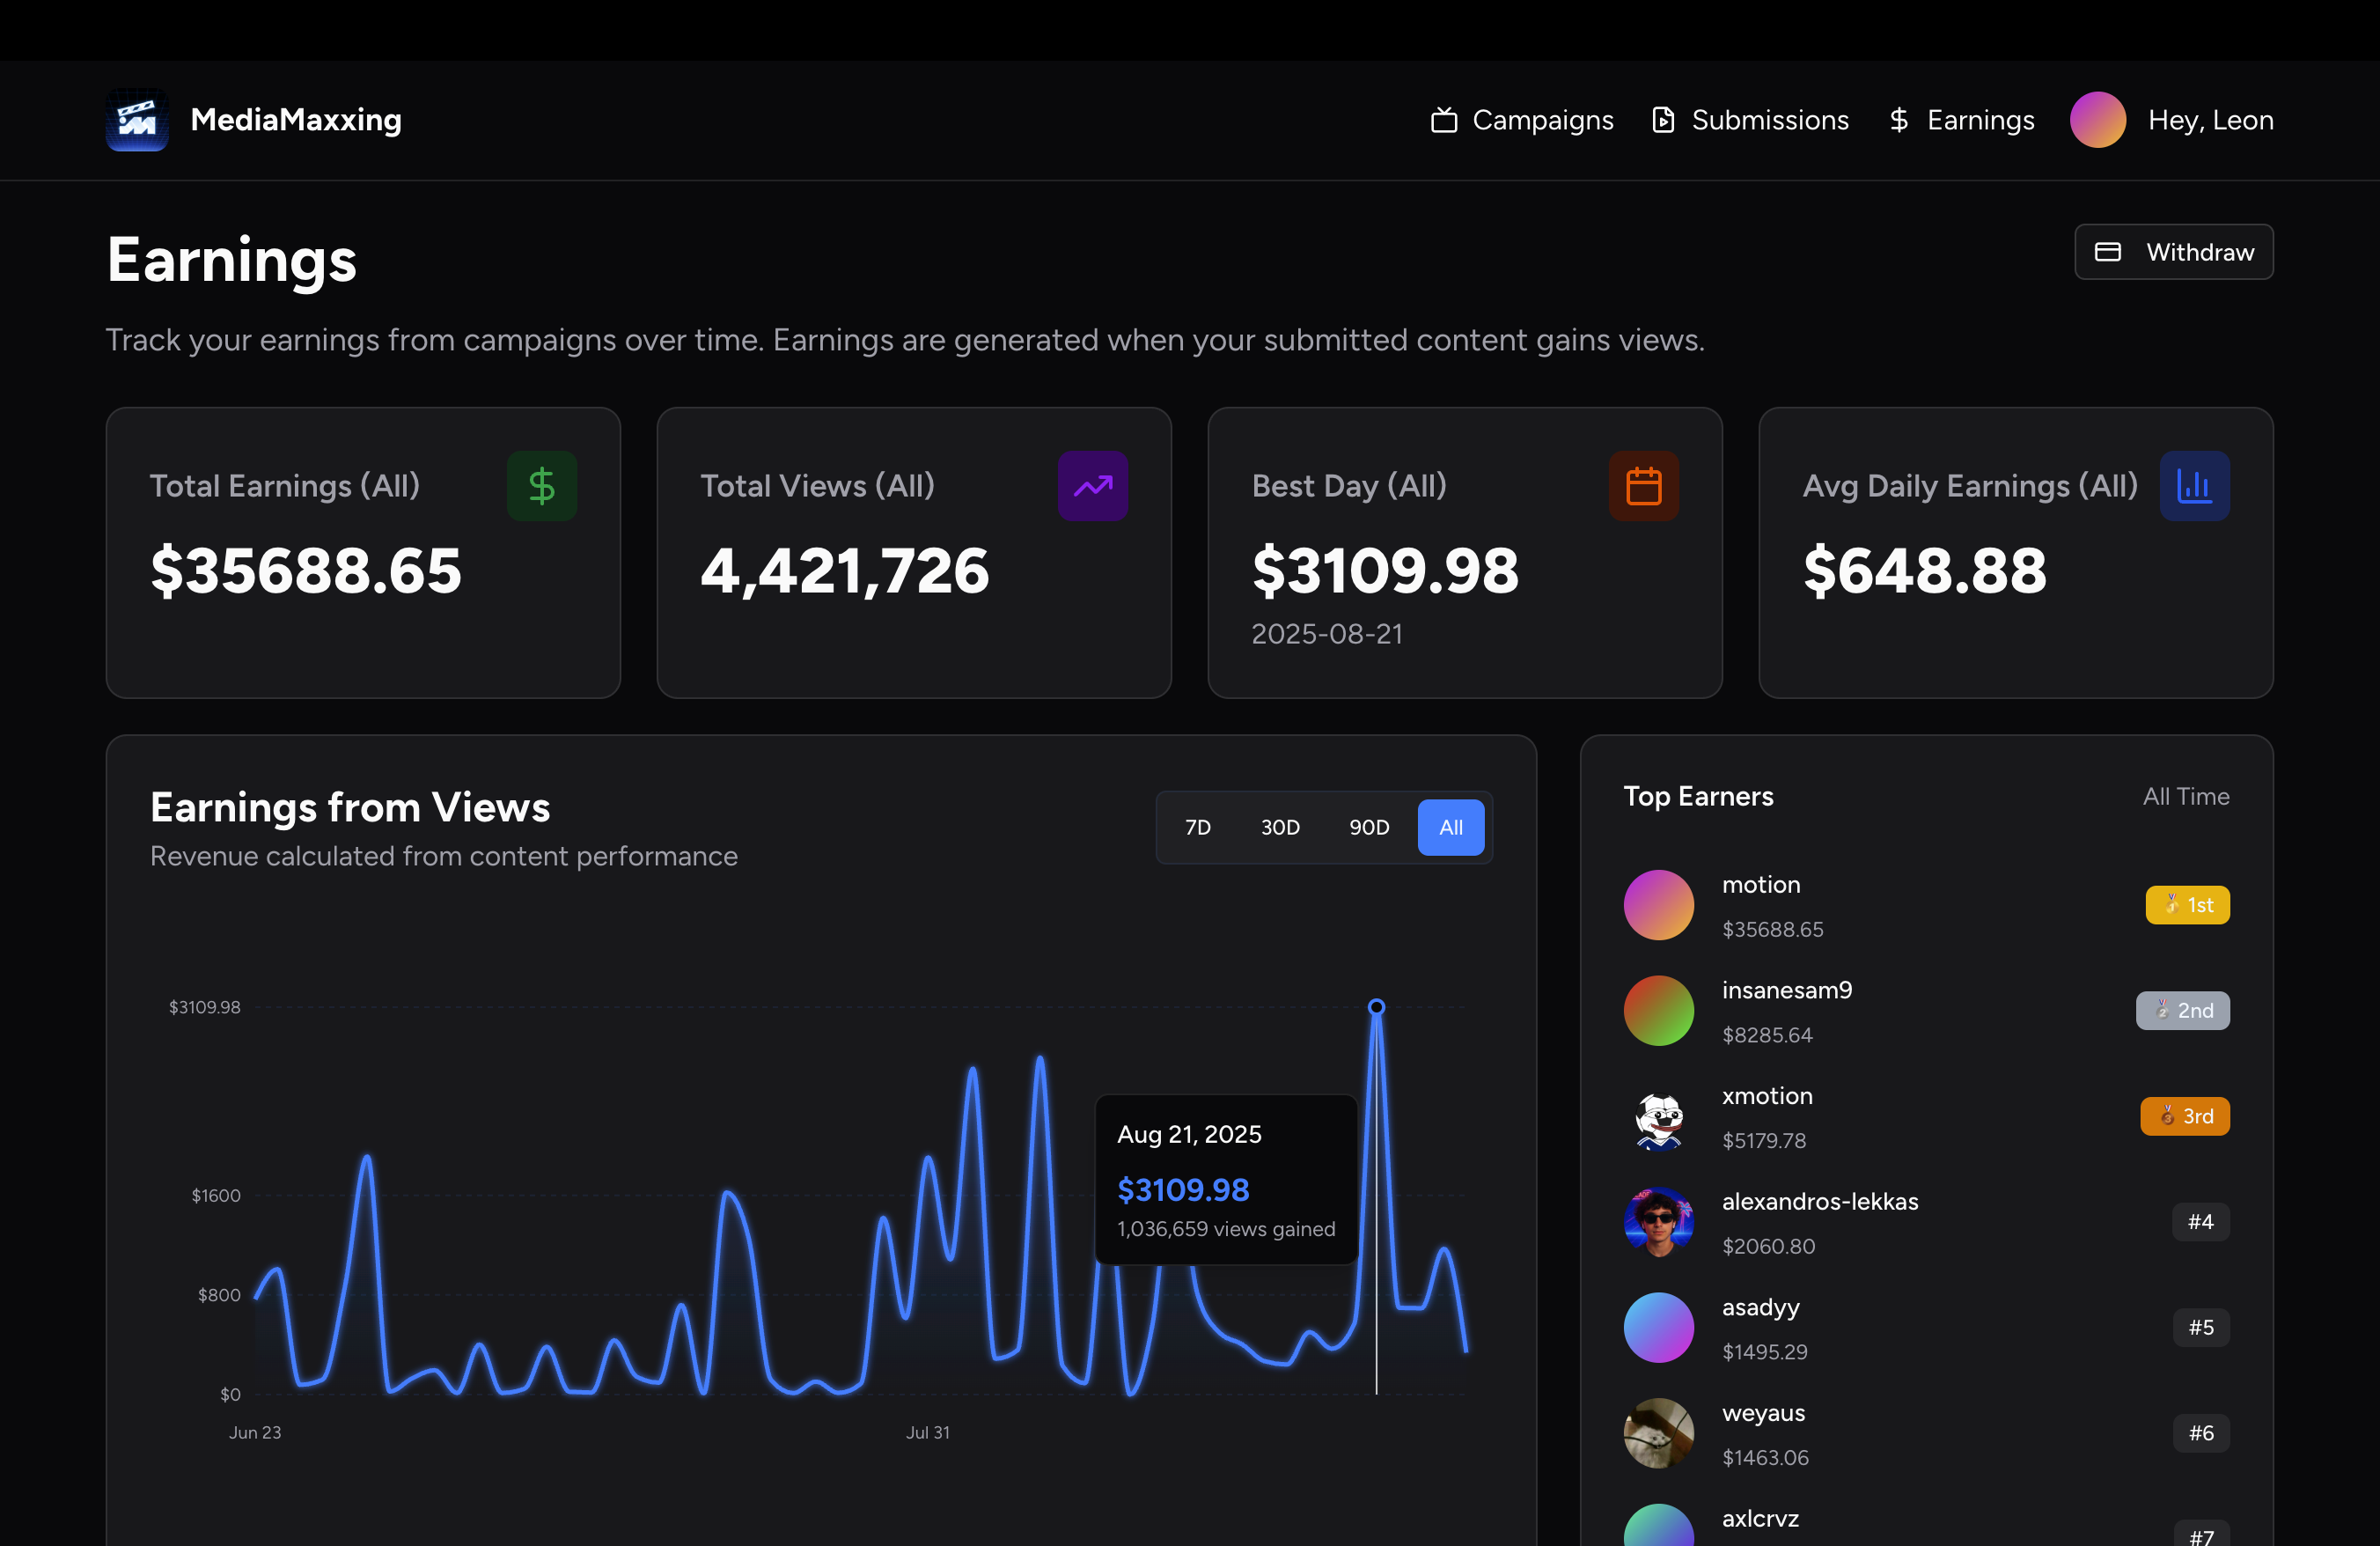Click the MediaMaxxing clapperboard logo icon

(137, 120)
